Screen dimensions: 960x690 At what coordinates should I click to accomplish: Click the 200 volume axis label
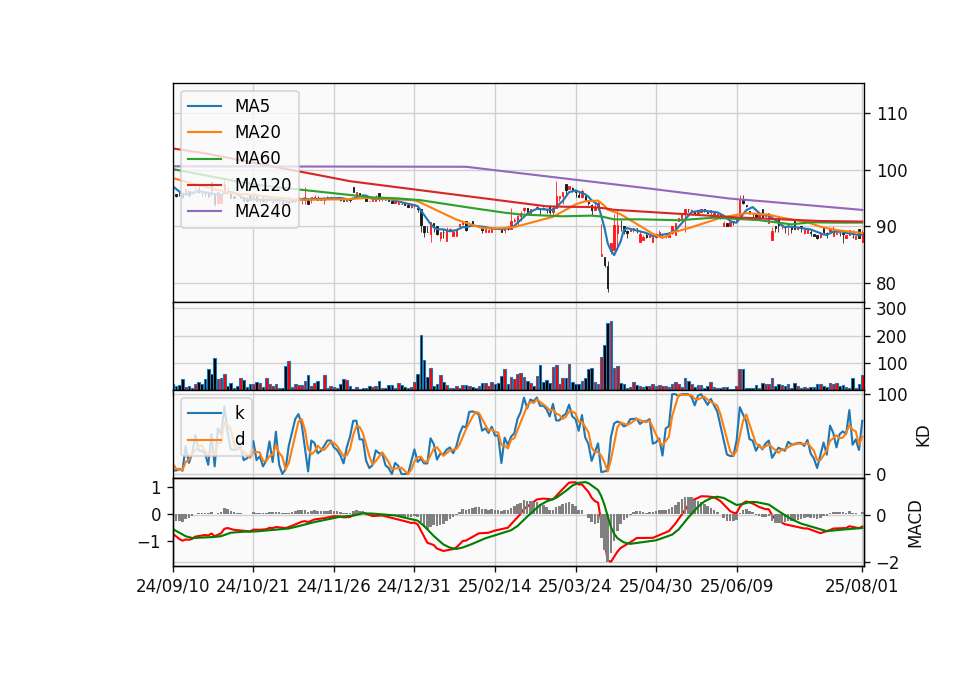(x=891, y=337)
